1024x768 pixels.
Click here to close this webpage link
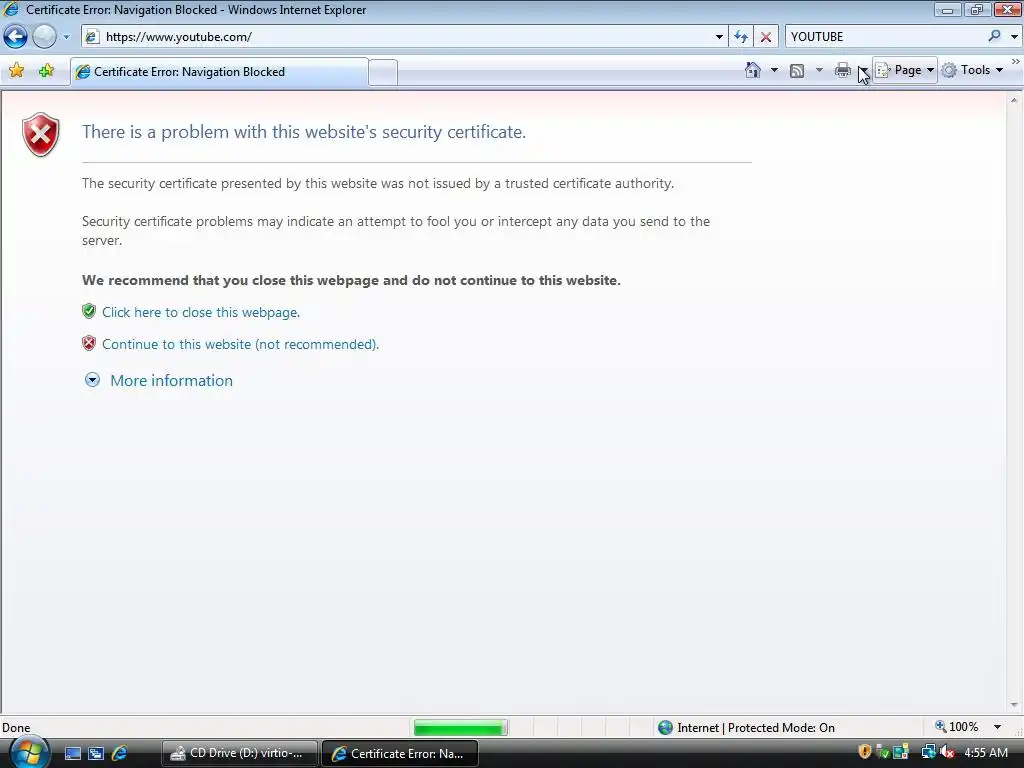coord(200,312)
